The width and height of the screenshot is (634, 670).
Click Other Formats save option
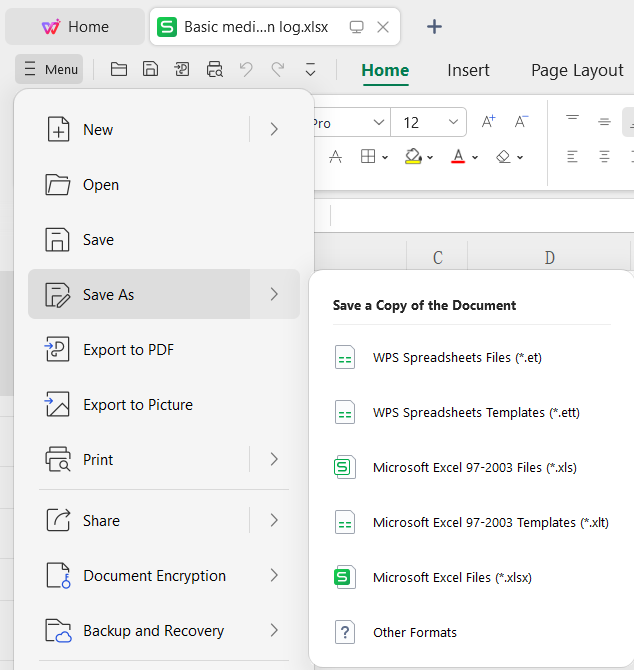tap(414, 632)
